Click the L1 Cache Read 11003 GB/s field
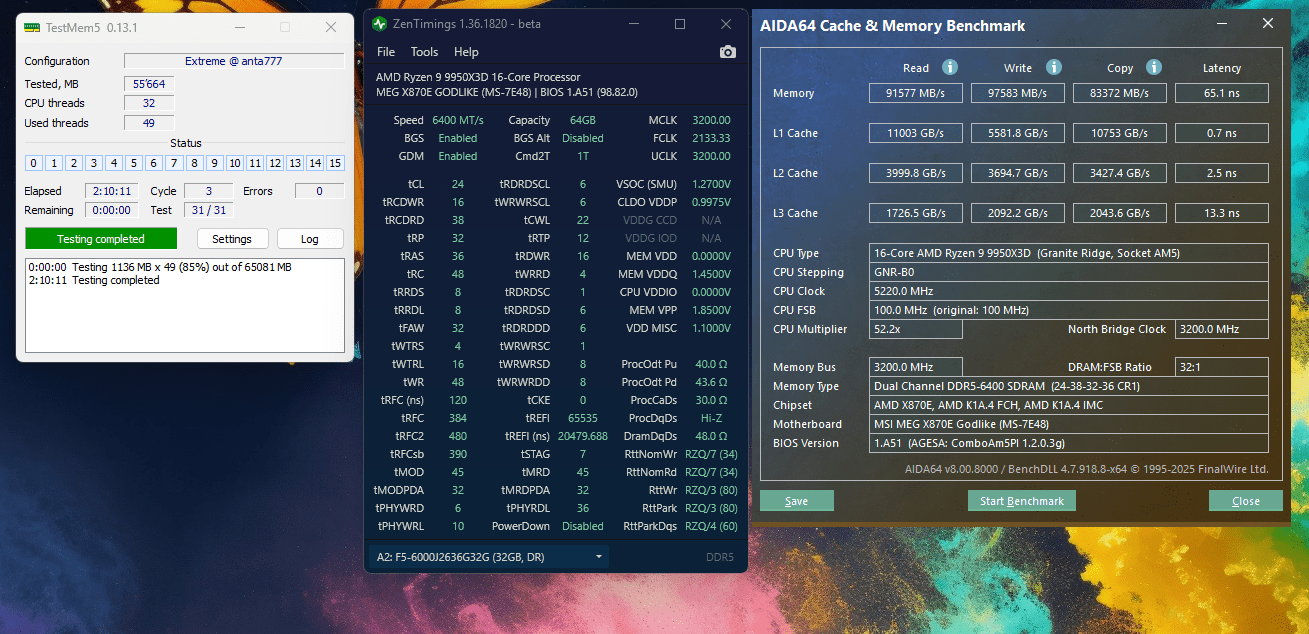Screen dimensions: 1309x634 tap(915, 133)
